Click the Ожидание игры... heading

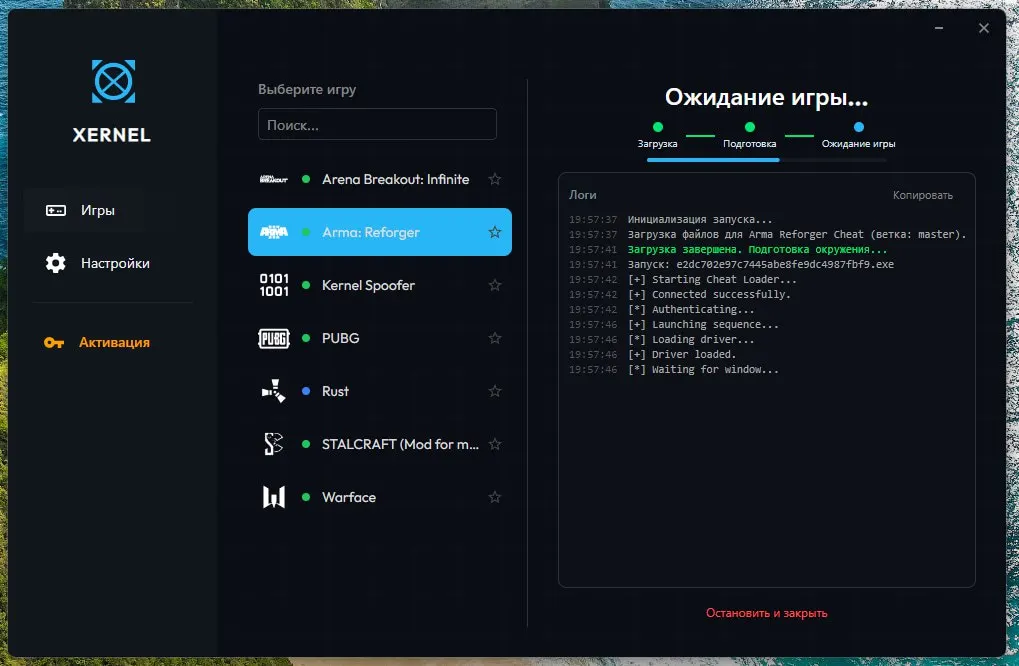pyautogui.click(x=766, y=97)
